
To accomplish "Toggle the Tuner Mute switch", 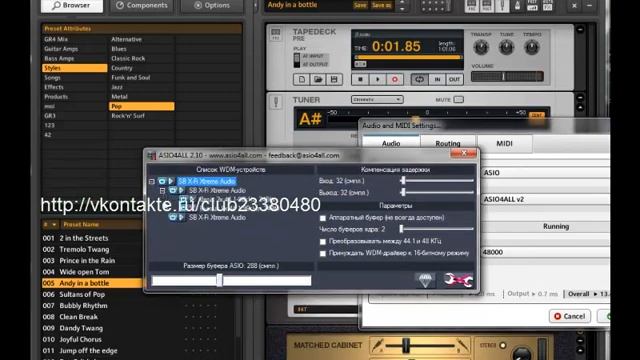I will coord(458,99).
